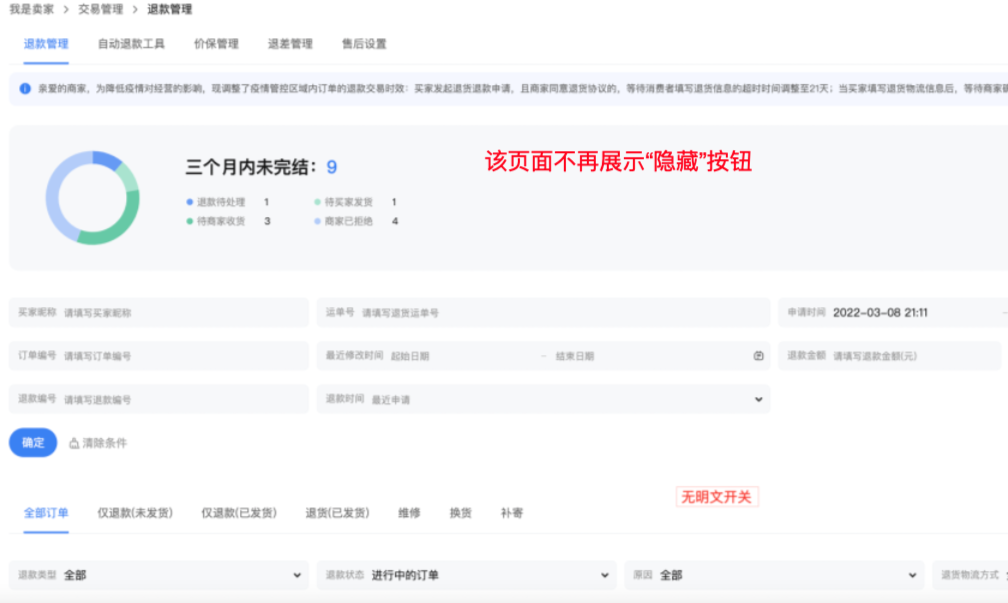Open the 退款类型 dropdown

(x=297, y=575)
